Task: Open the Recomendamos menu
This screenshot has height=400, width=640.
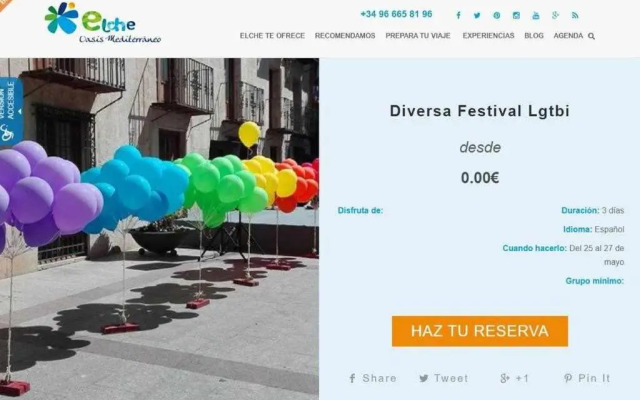Action: pos(345,36)
